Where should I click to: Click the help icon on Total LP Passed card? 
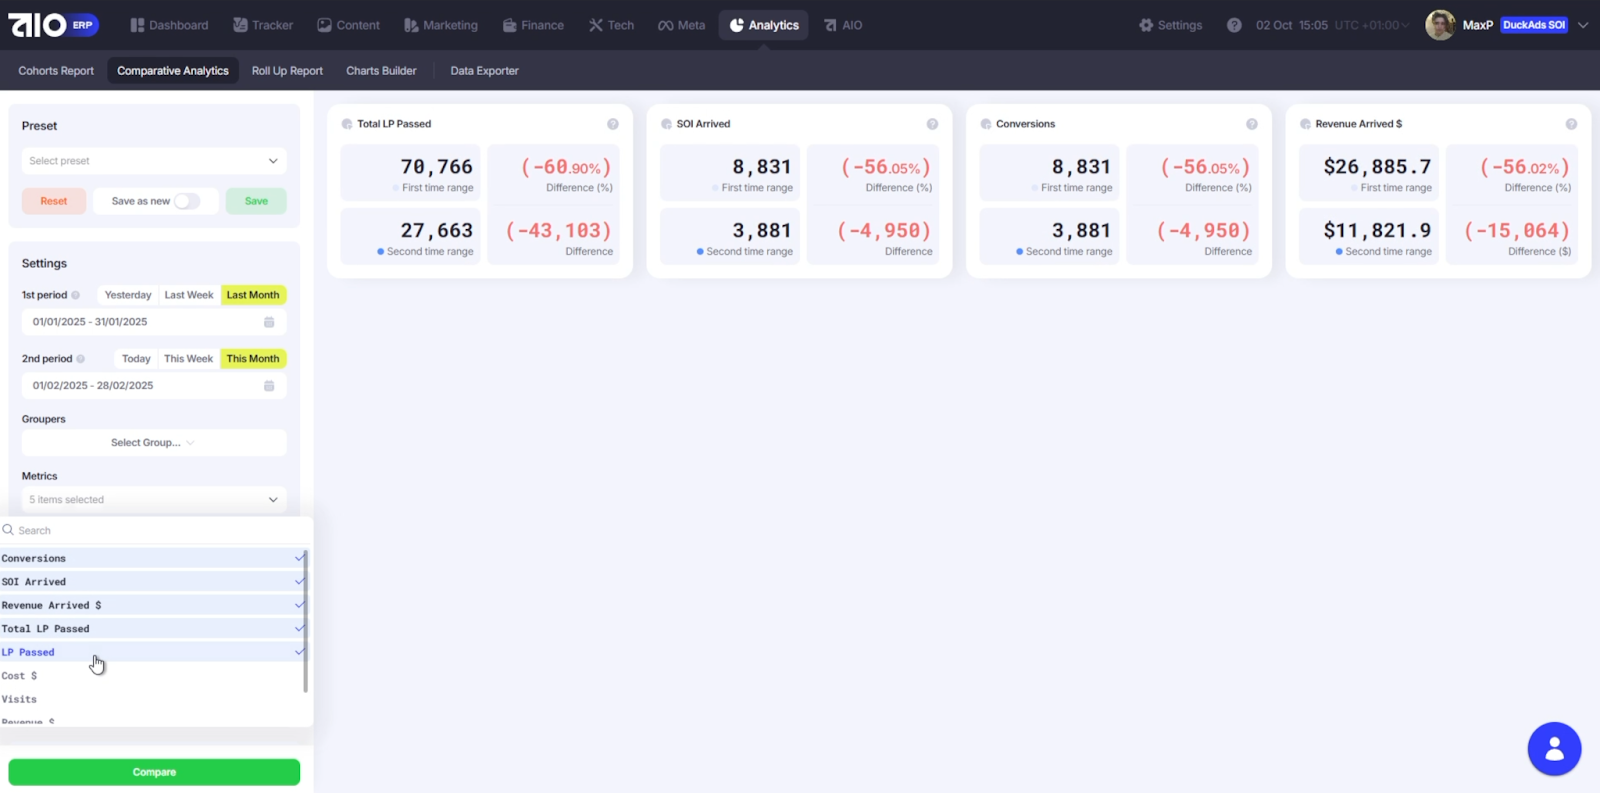point(613,124)
